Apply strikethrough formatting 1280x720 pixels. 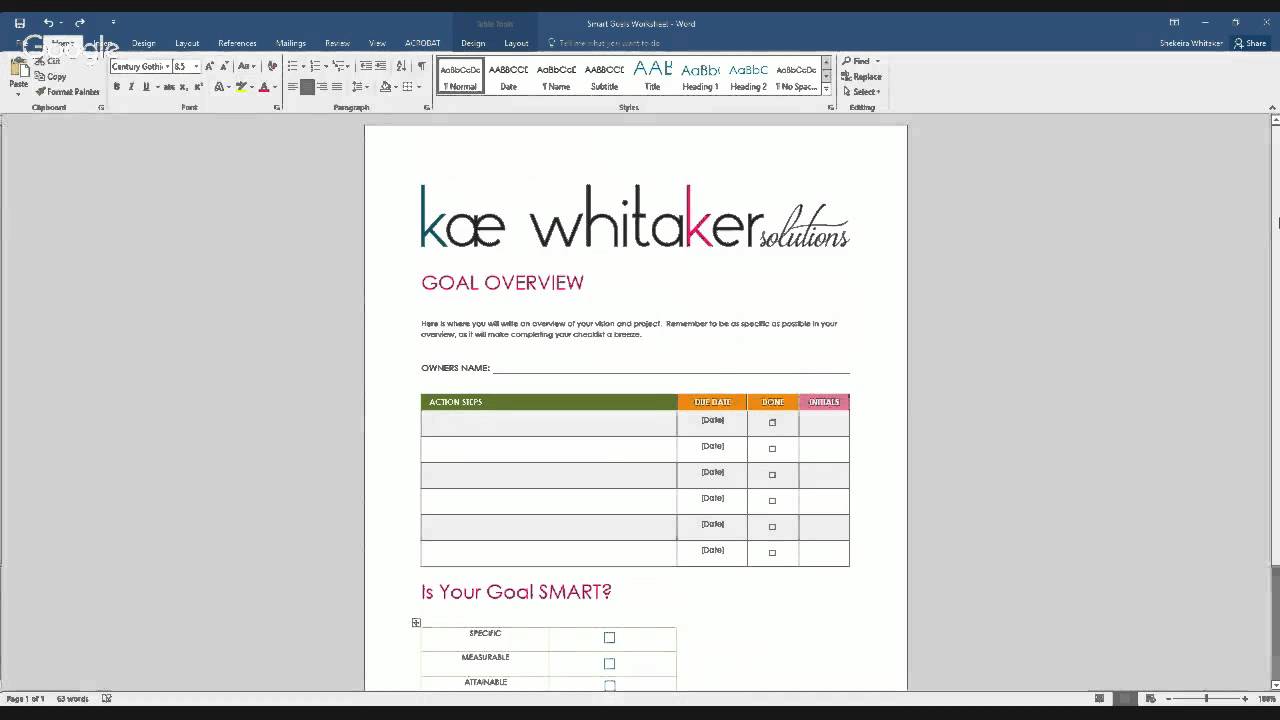170,87
